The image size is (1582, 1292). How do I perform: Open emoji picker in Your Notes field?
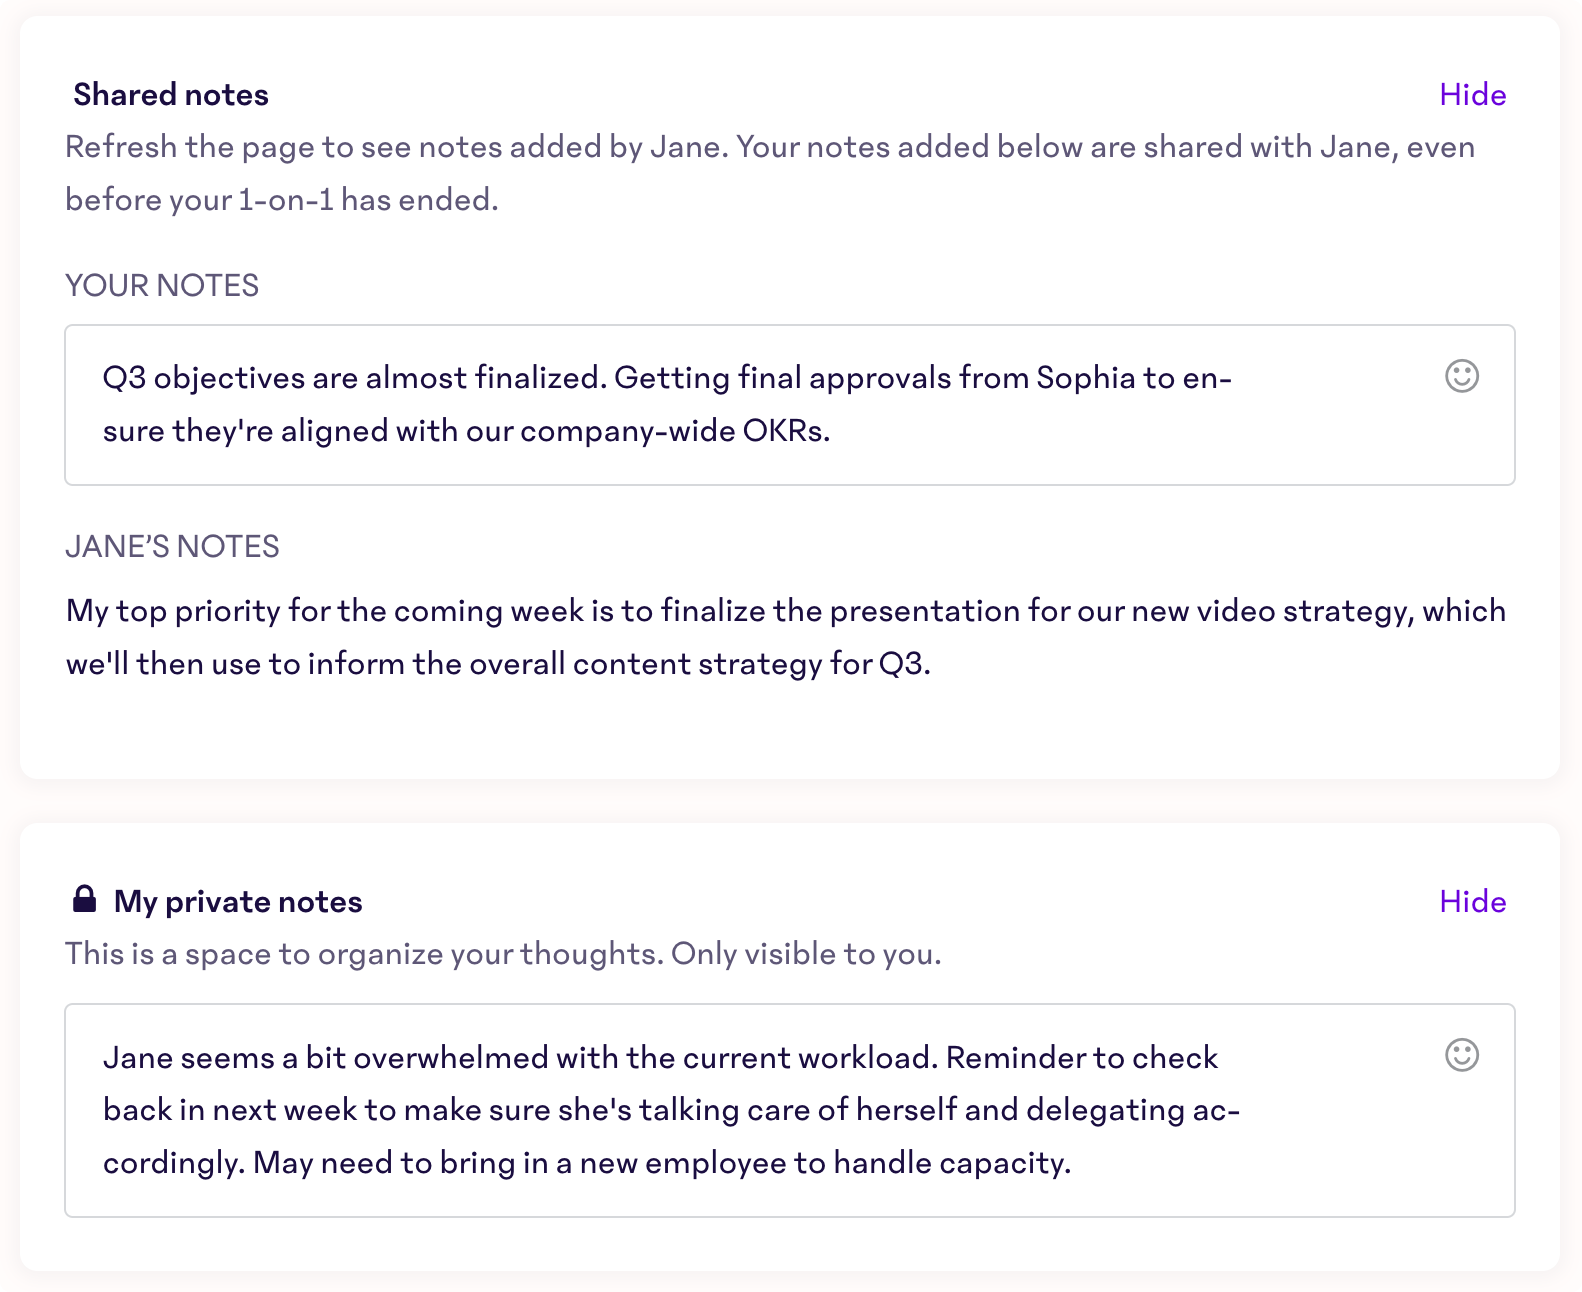point(1461,376)
